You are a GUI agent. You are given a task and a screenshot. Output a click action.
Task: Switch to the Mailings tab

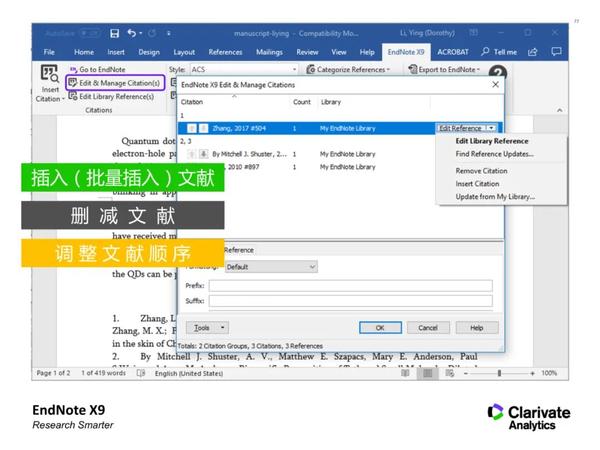pos(269,52)
